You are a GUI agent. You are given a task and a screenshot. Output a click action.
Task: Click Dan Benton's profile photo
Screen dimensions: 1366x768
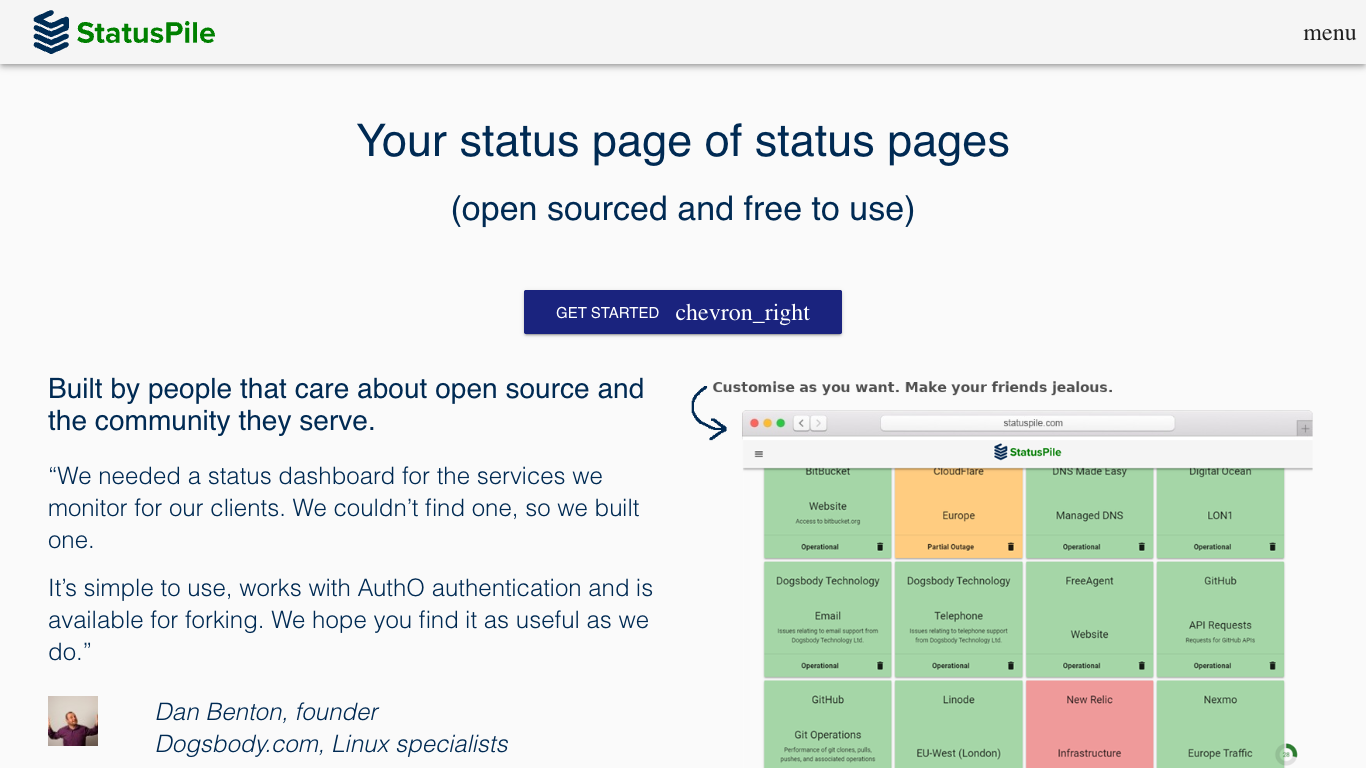(73, 721)
